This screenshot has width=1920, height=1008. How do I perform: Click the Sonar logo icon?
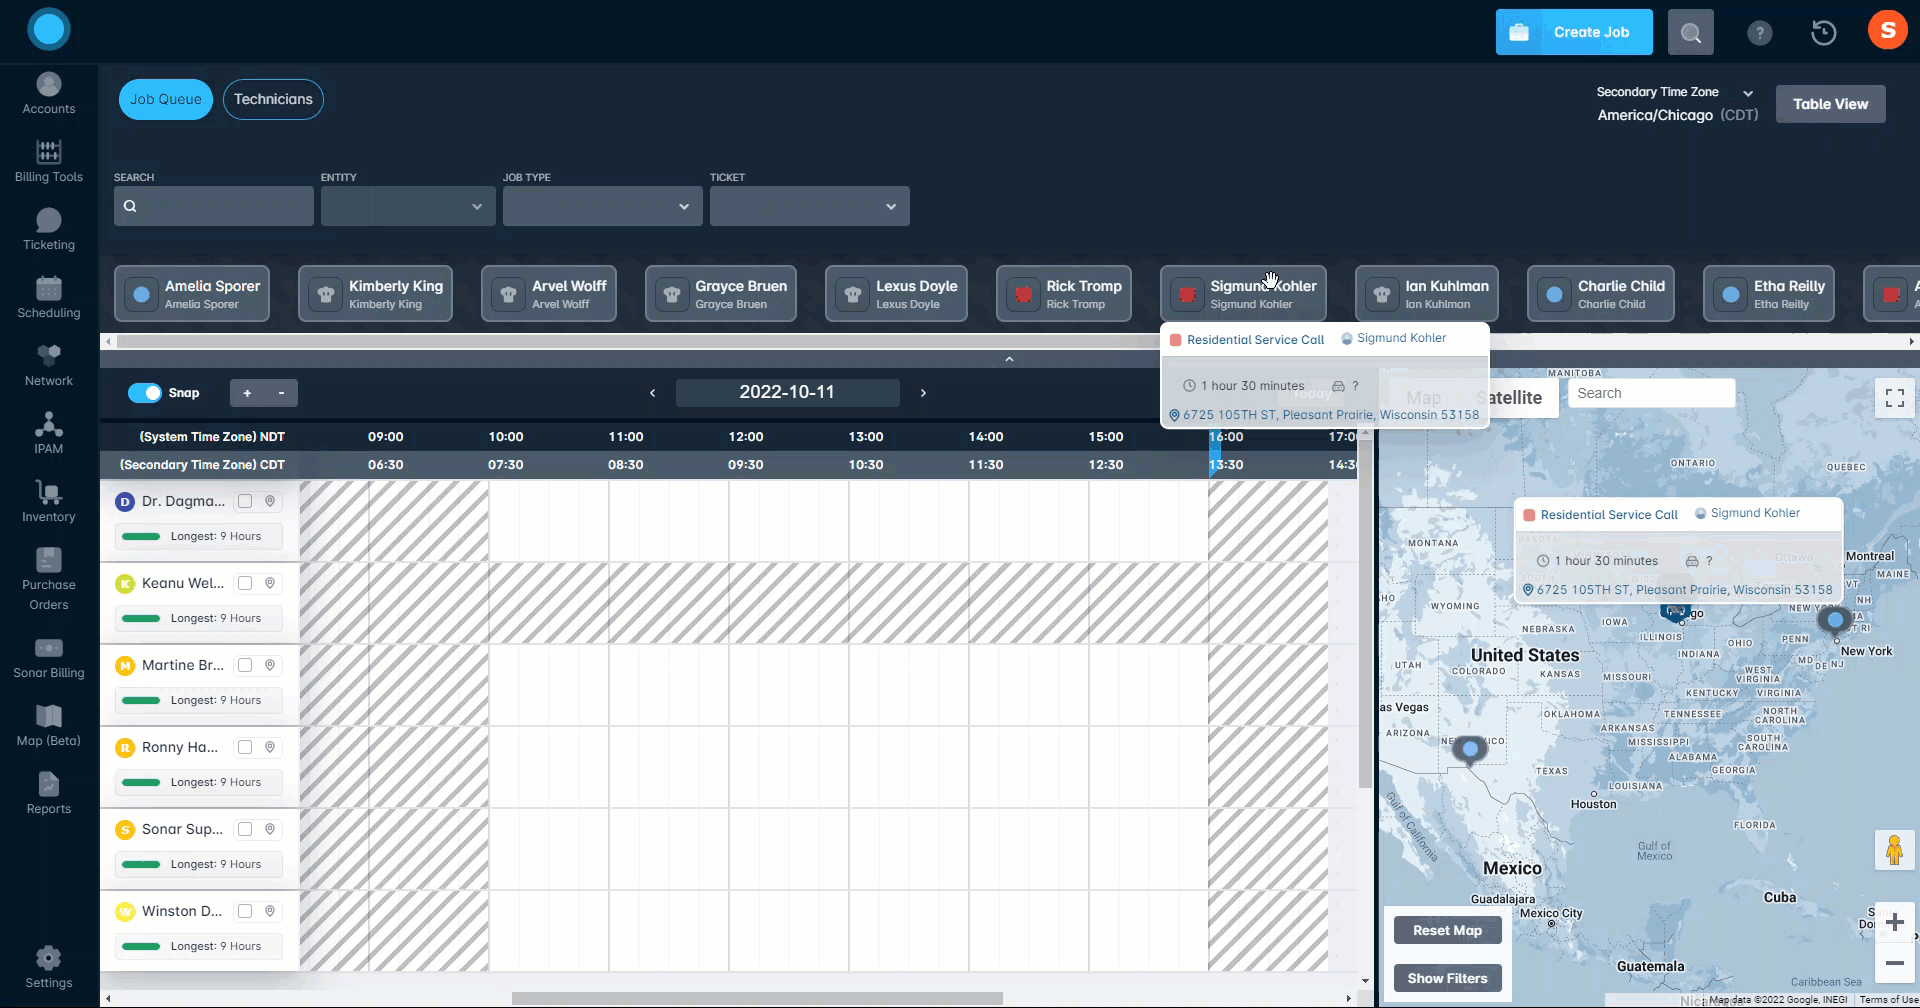tap(48, 29)
